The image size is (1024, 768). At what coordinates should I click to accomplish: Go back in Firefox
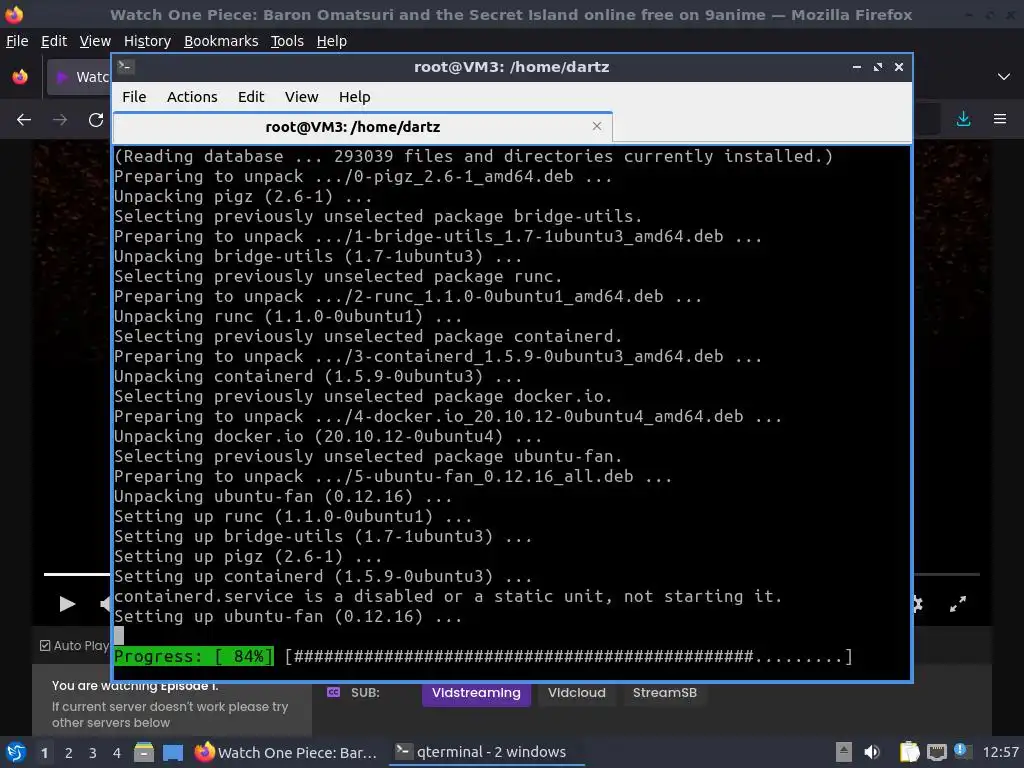tap(24, 120)
